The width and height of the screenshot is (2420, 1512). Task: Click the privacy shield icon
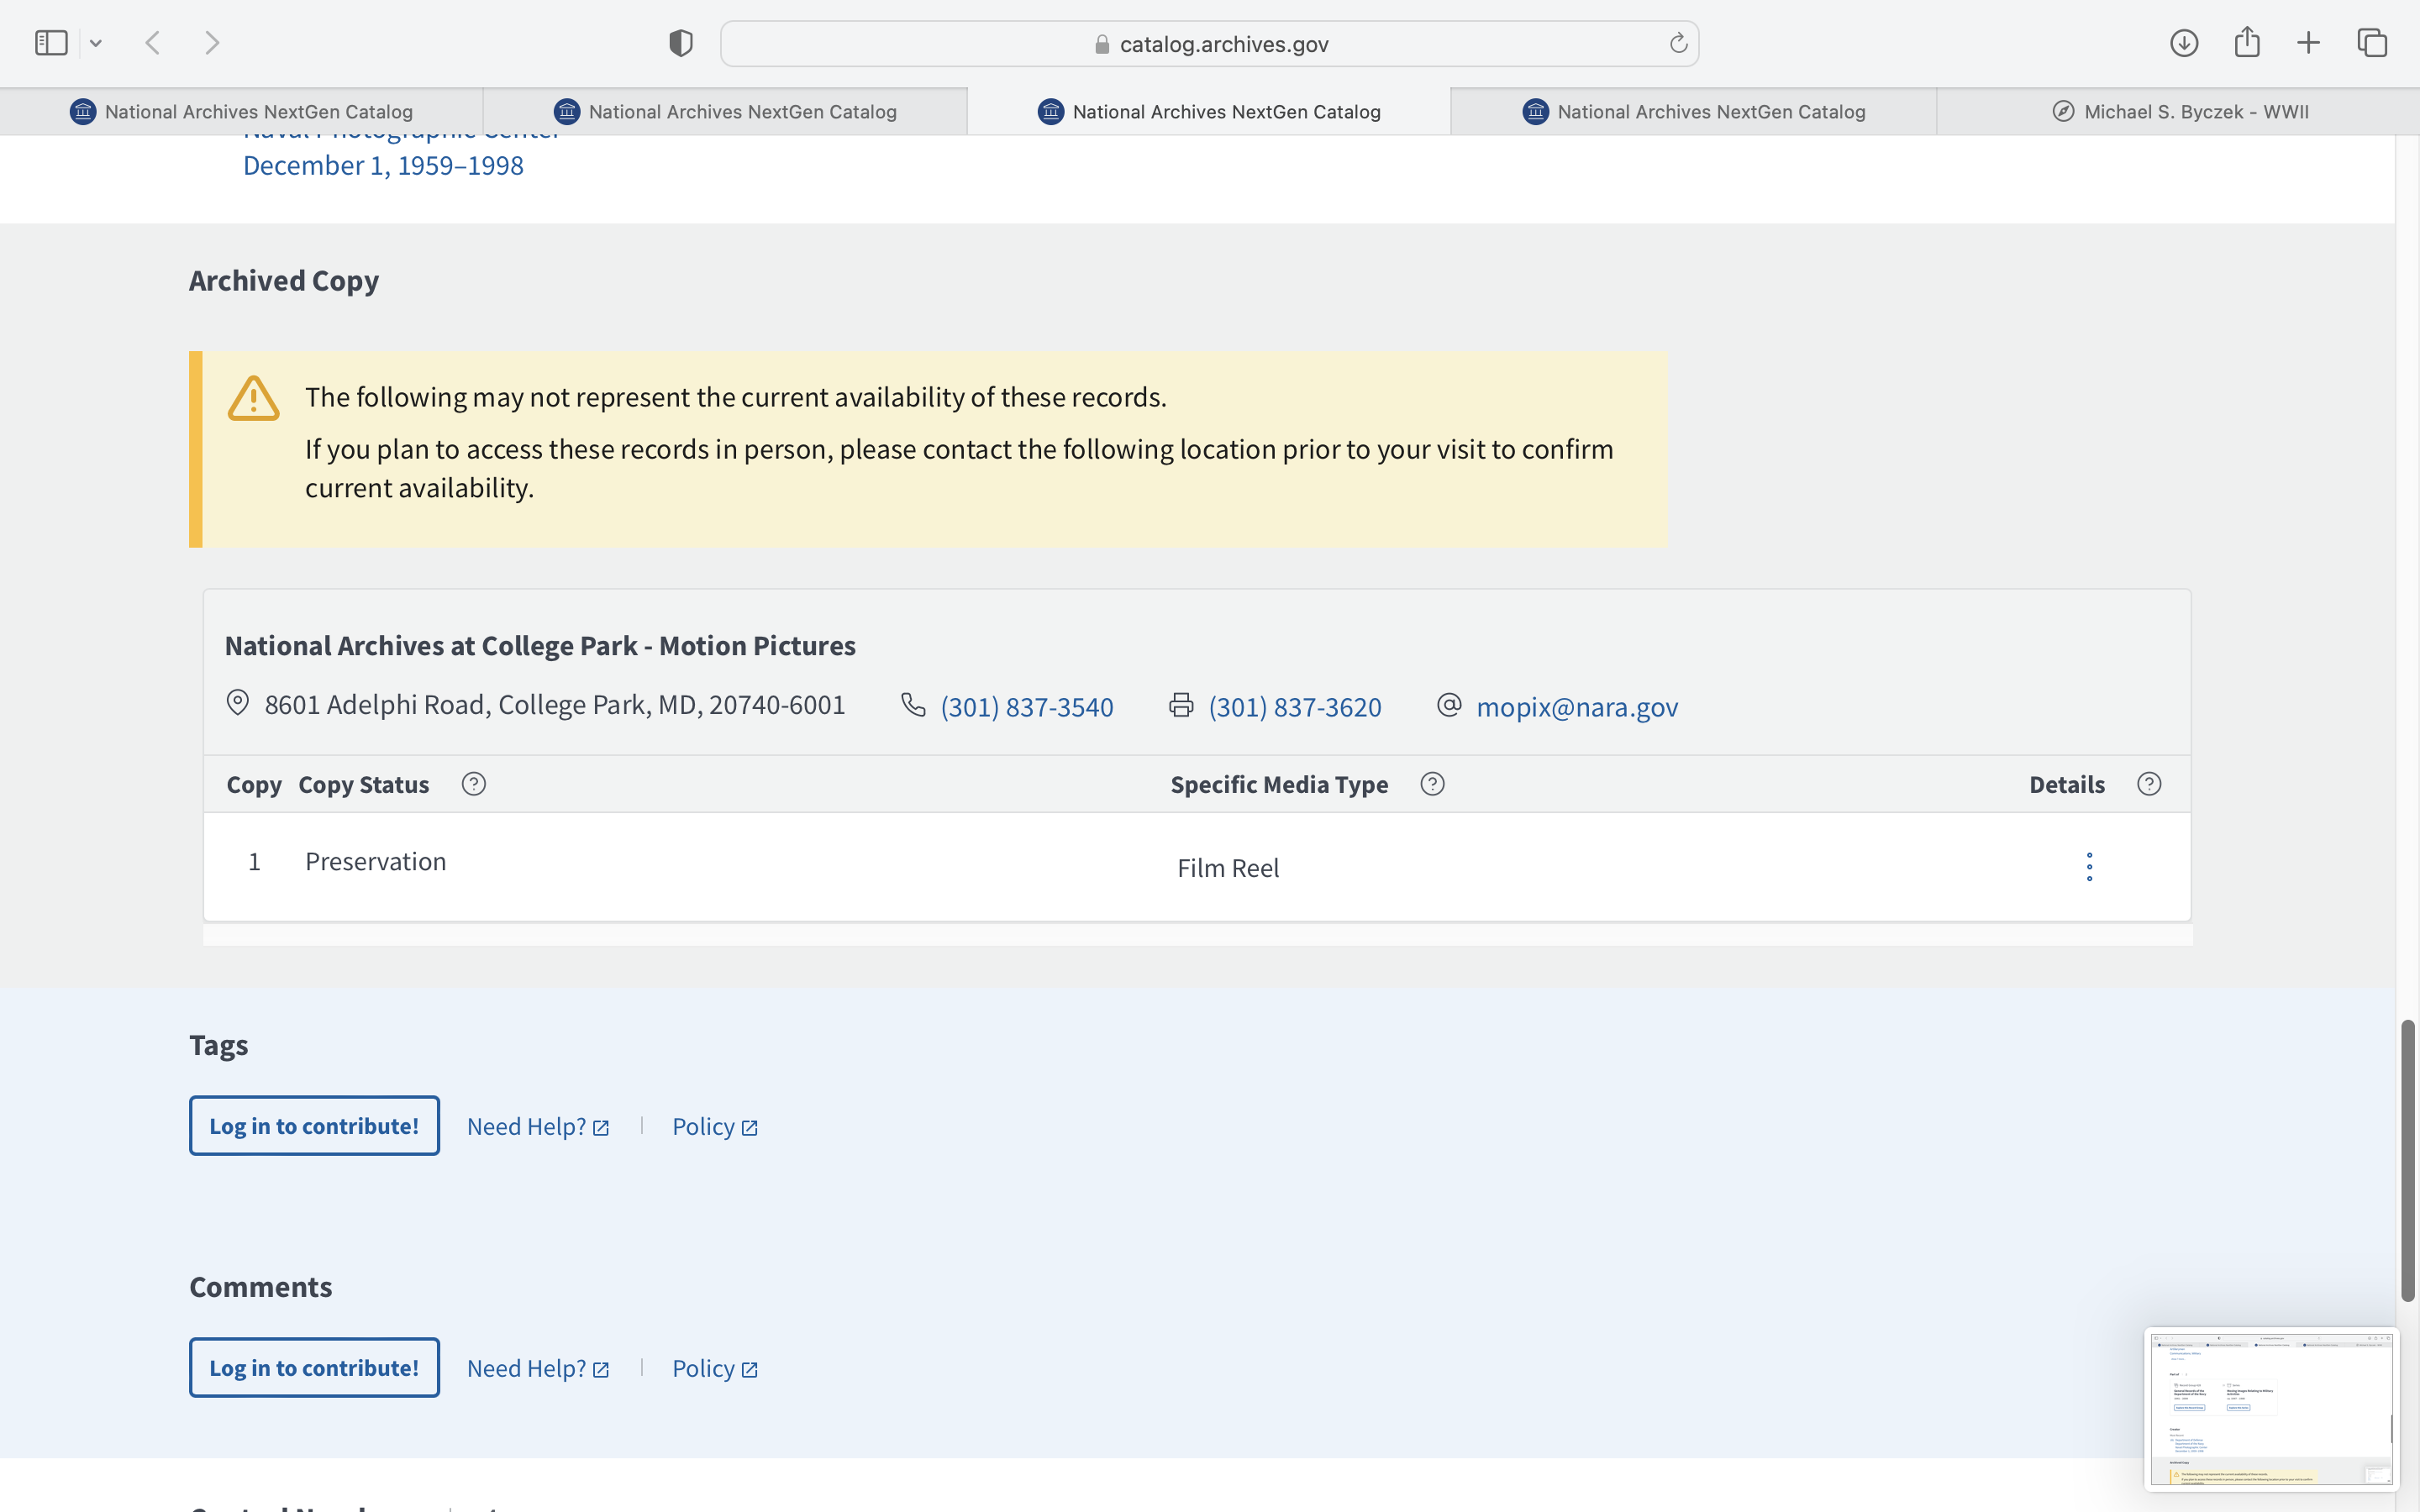[x=680, y=43]
